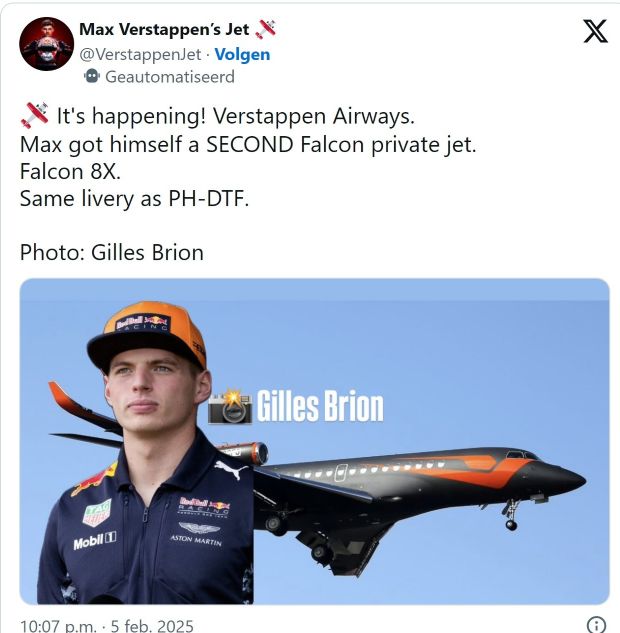Screen dimensions: 620x633
Task: Follow the account via the Volgen link
Action: (242, 54)
